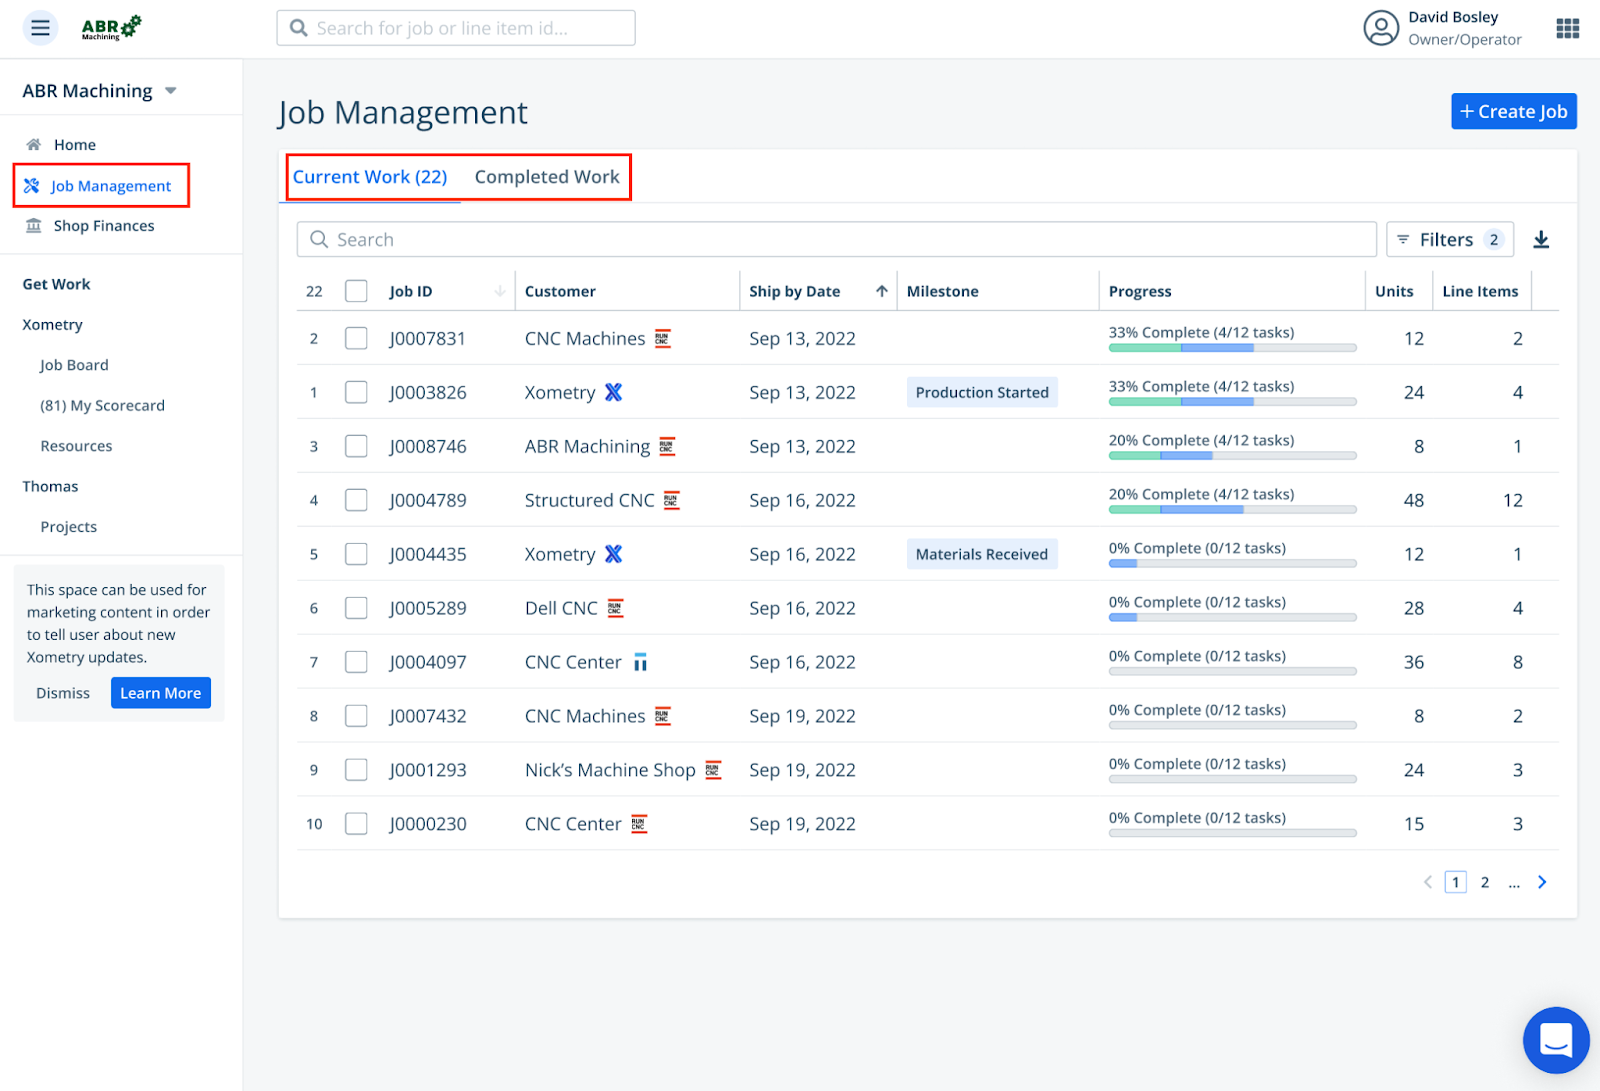The width and height of the screenshot is (1600, 1091).
Task: Open job J0007831 details
Action: pos(427,338)
